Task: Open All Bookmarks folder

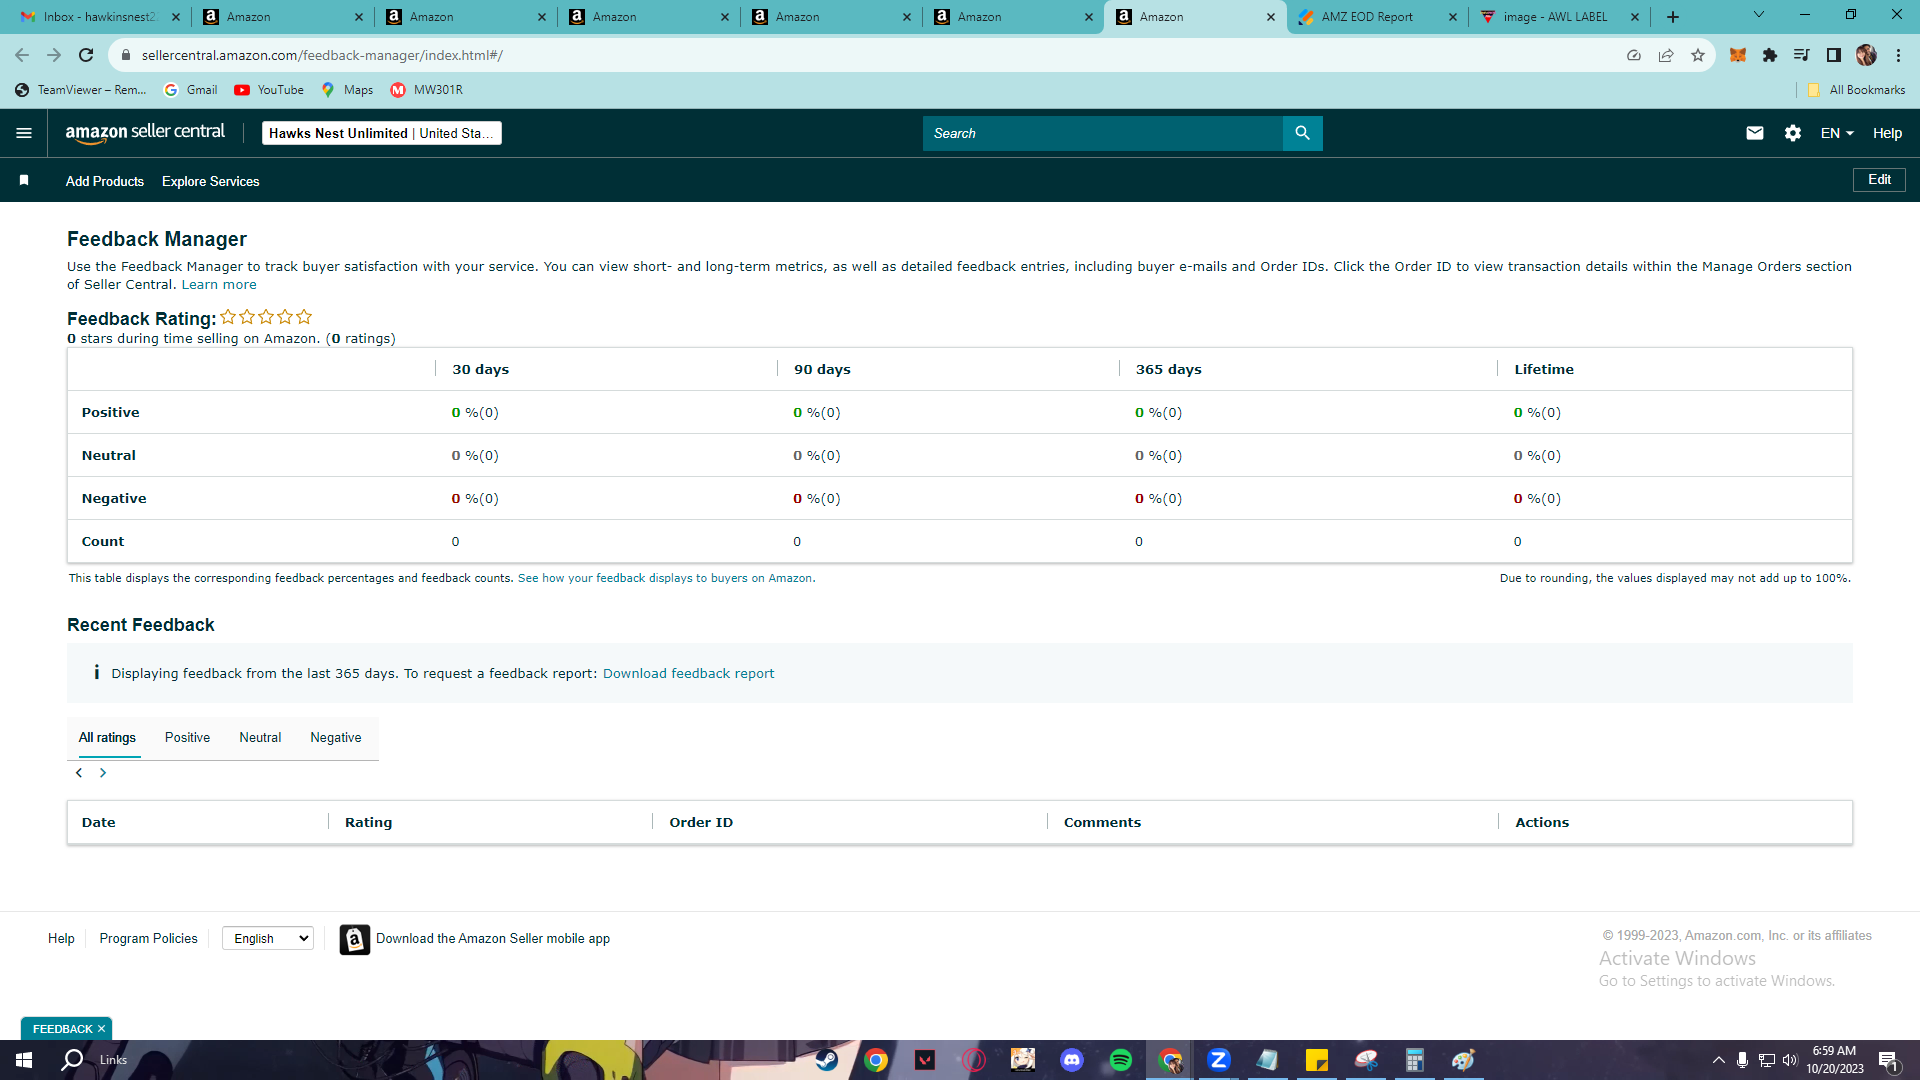Action: coord(1856,90)
